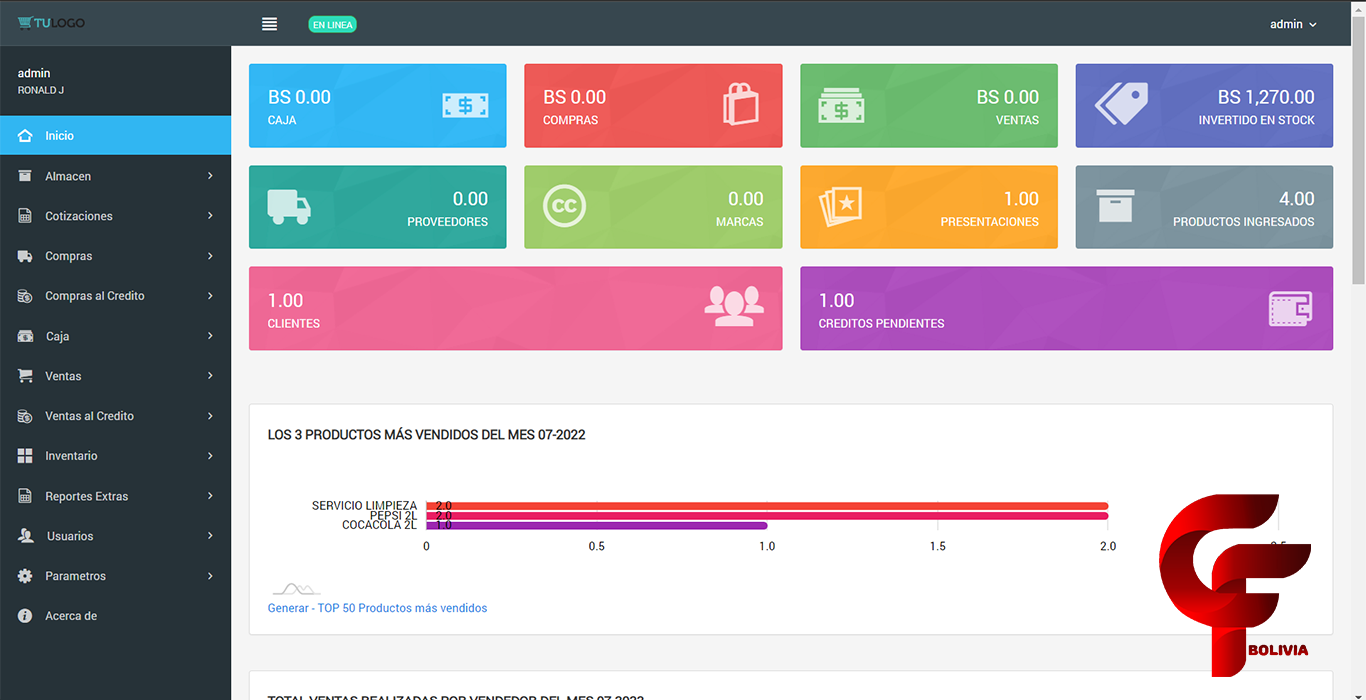The image size is (1366, 700).
Task: Click the purple COCACOLA 2L chart bar
Action: click(x=600, y=525)
